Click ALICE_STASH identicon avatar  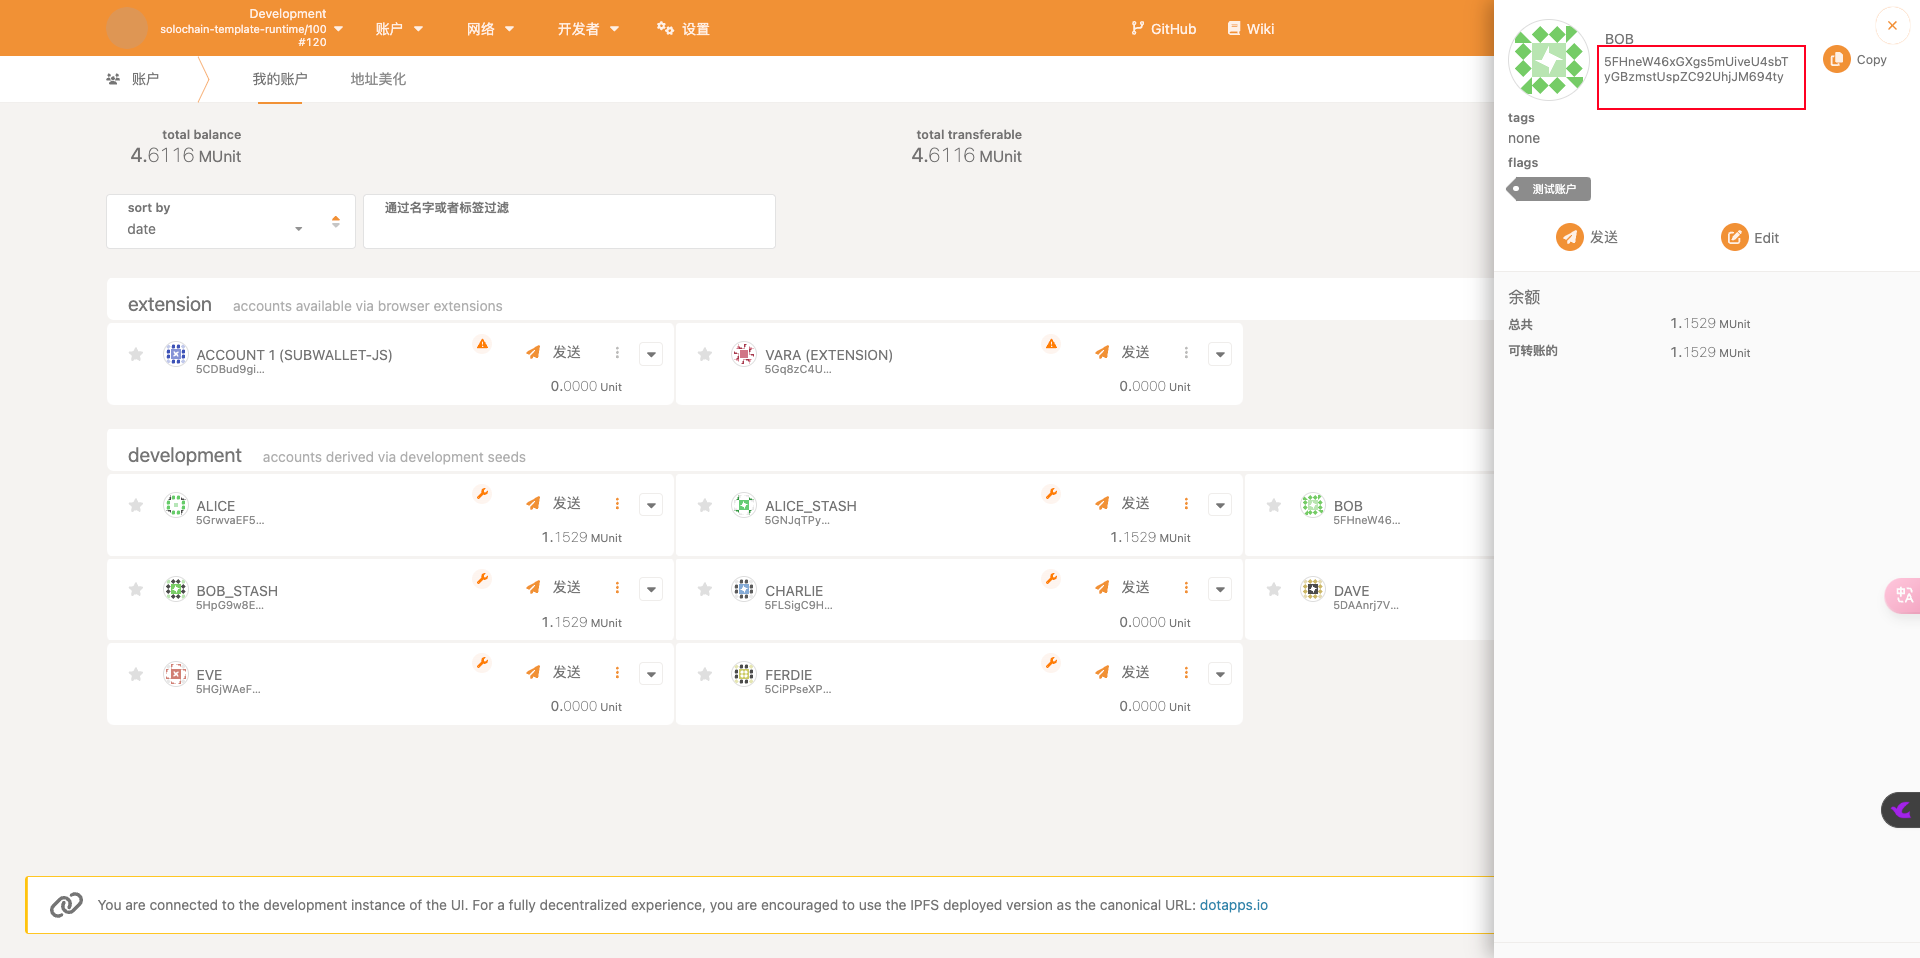point(744,505)
